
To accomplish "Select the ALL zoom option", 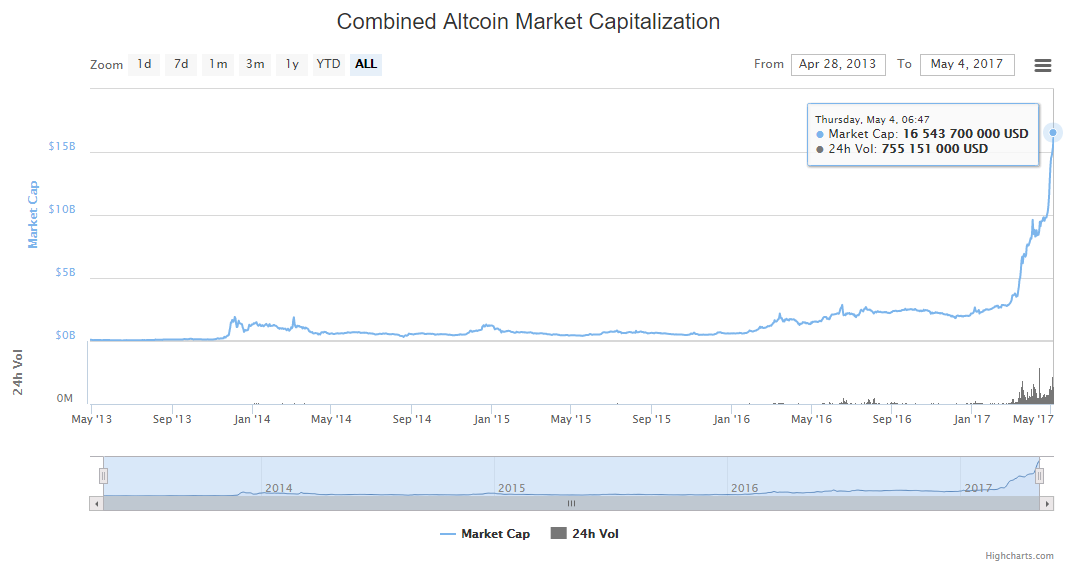I will 366,65.
